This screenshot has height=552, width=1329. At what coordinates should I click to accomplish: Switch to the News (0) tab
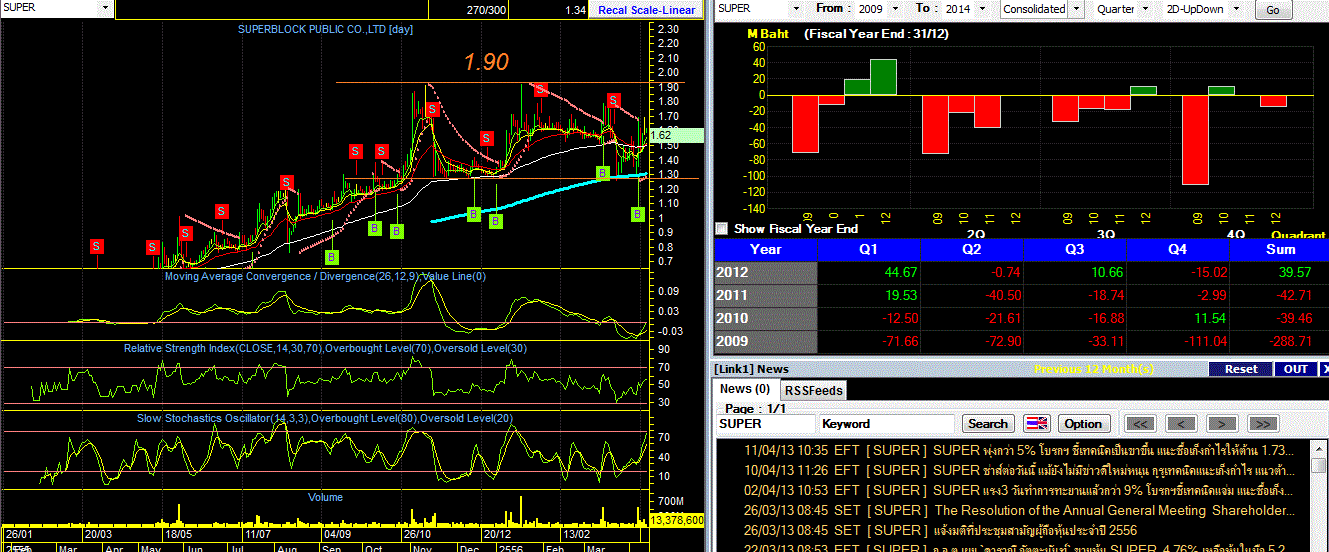746,389
